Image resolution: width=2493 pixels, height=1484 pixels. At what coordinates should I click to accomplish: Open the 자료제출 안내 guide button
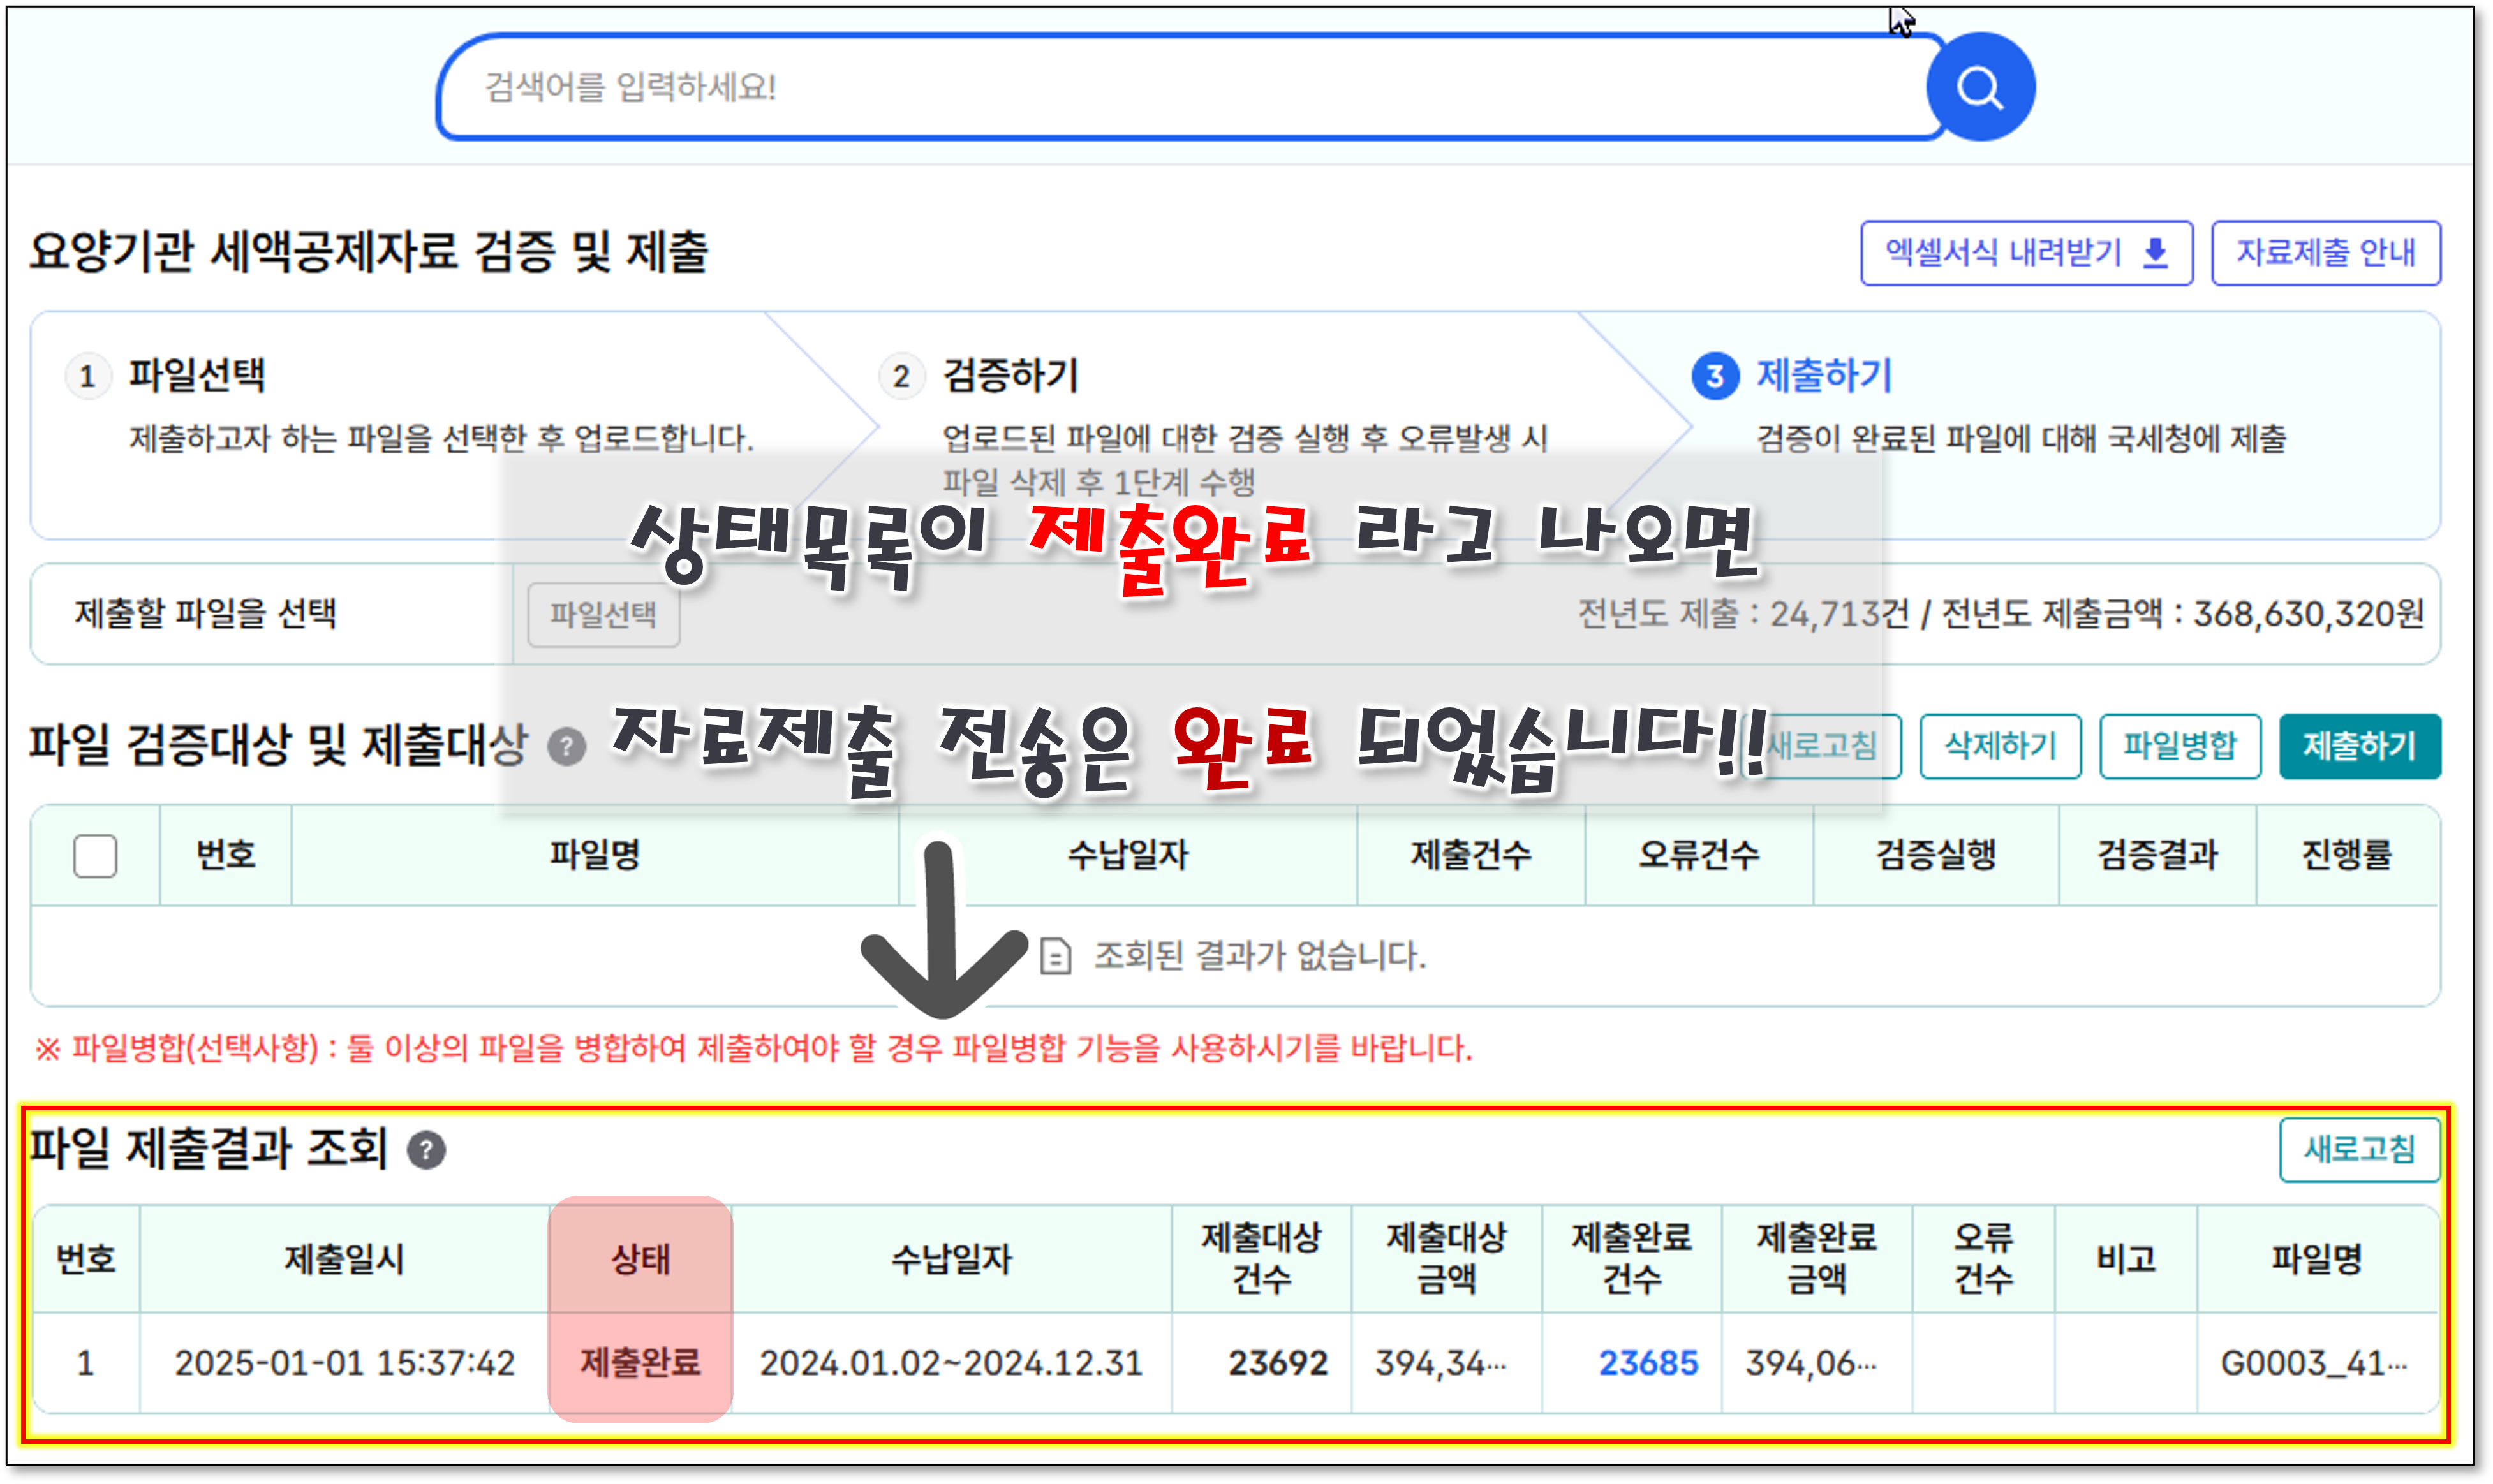click(2325, 253)
